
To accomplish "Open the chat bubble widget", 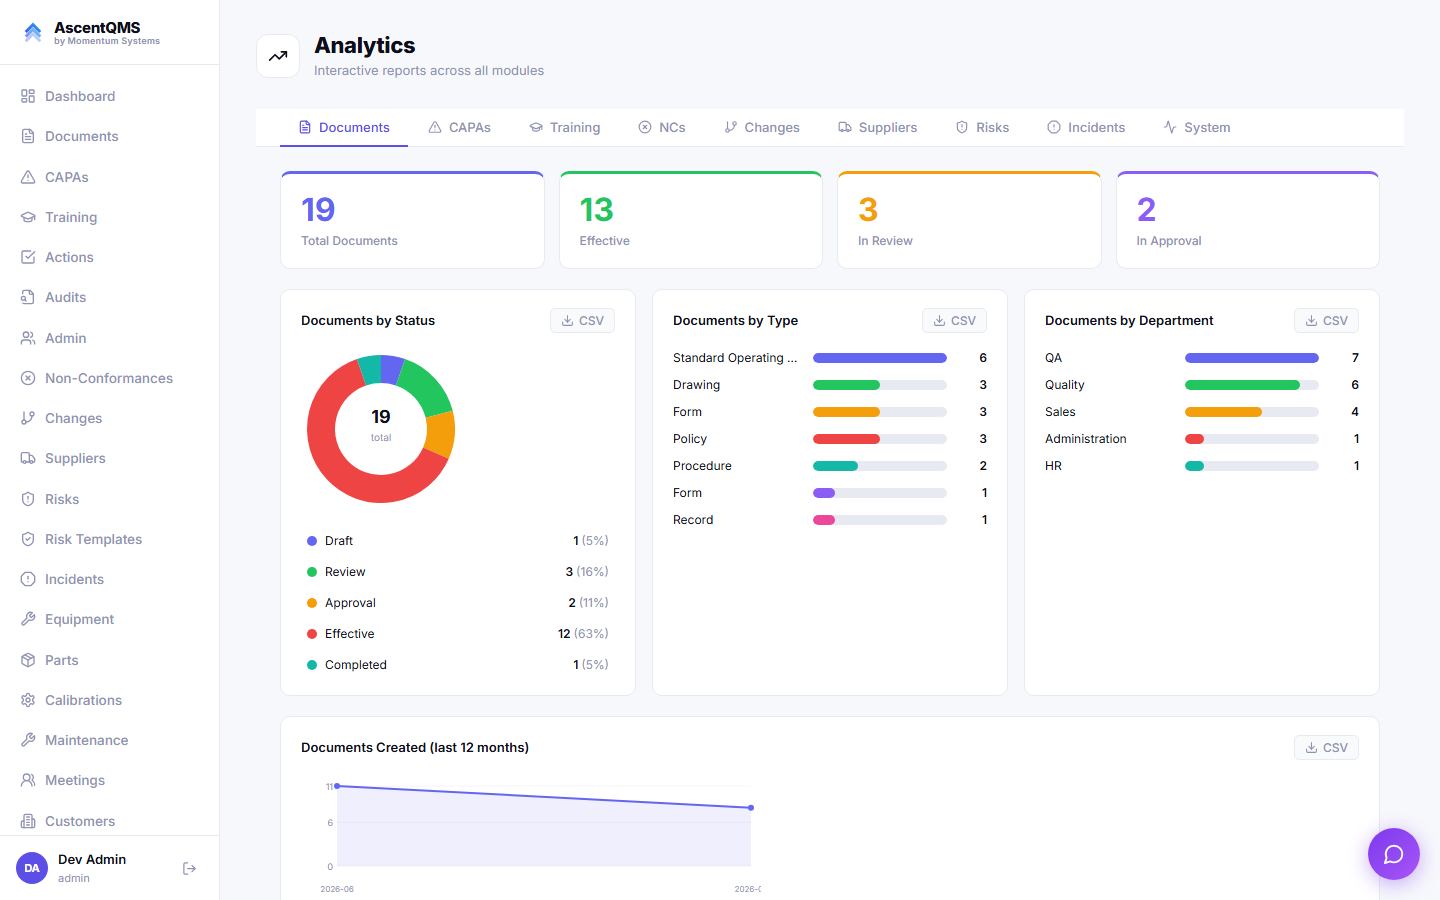I will click(x=1394, y=854).
